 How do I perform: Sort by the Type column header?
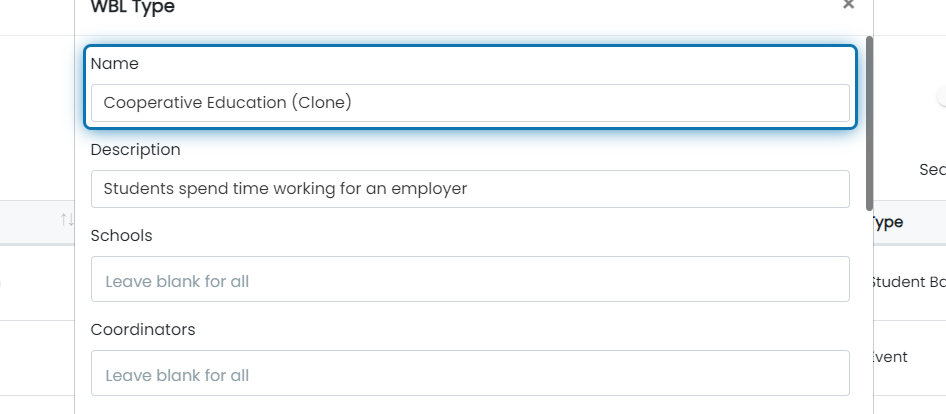pos(887,222)
